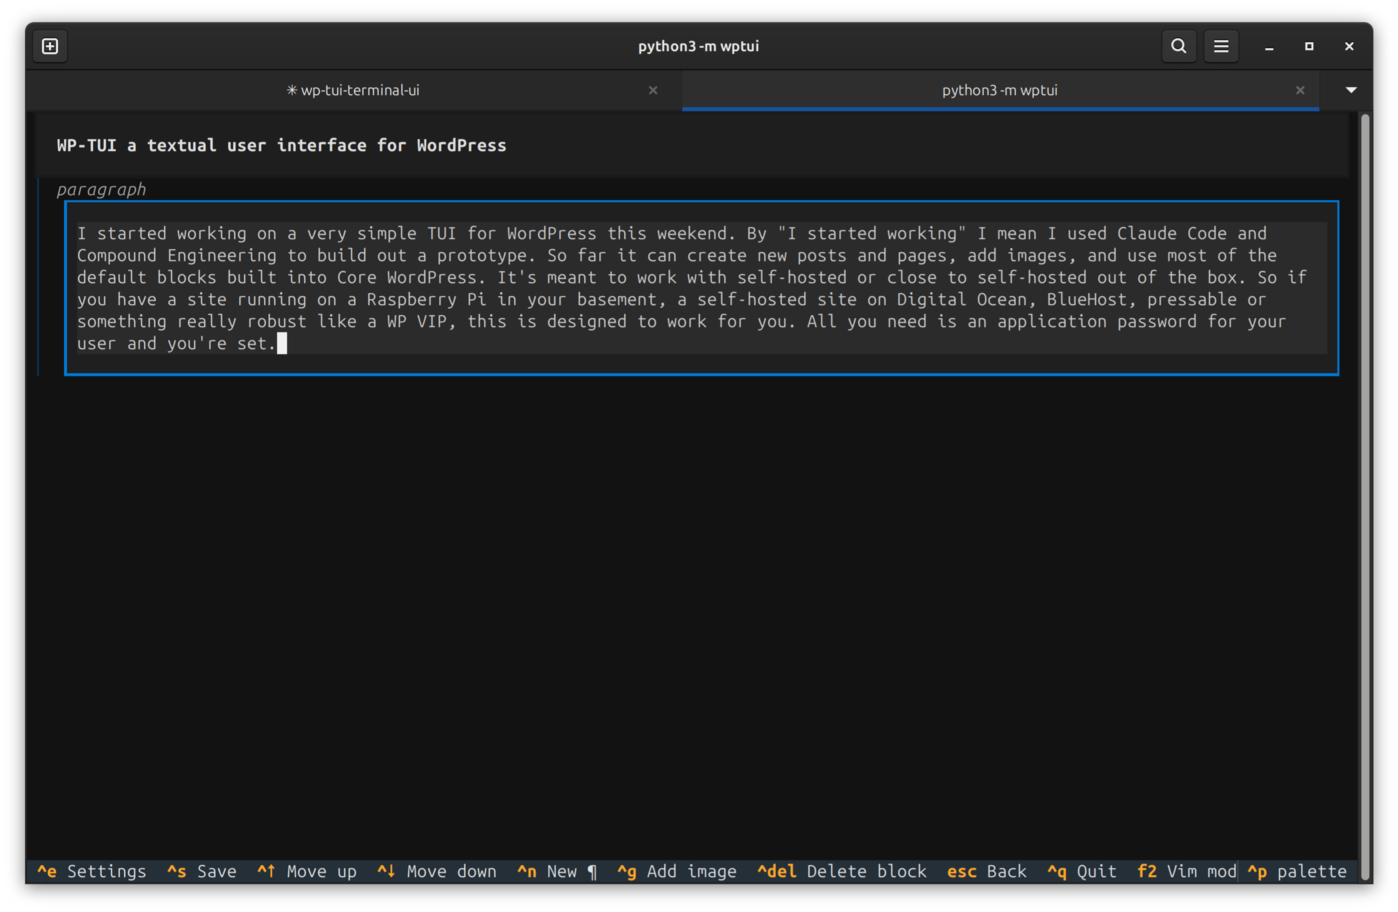Open a new terminal tab with plus icon

[x=50, y=46]
